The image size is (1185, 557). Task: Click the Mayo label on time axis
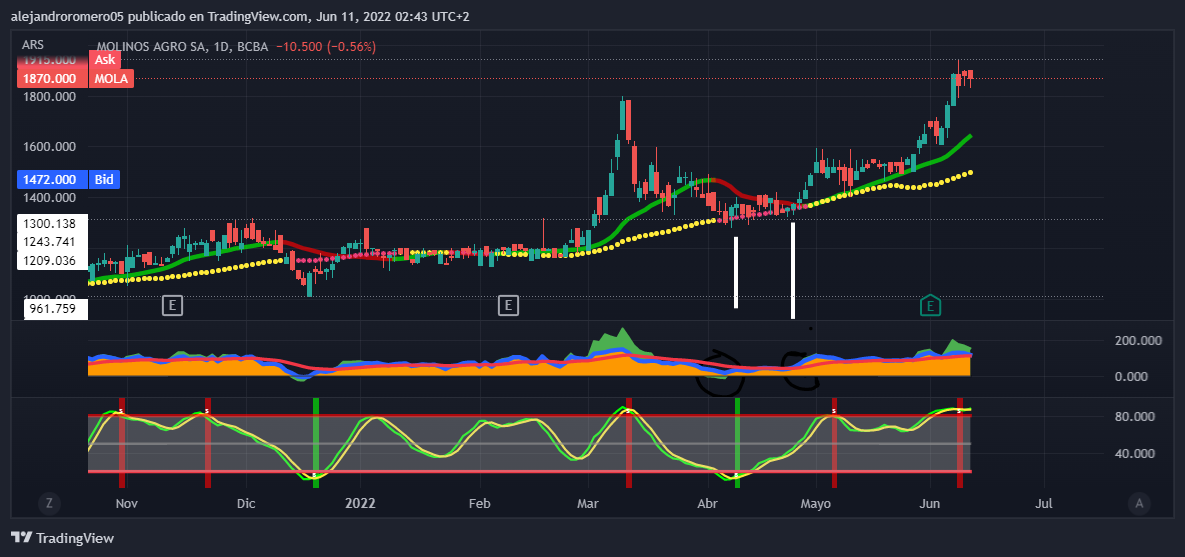tap(815, 503)
